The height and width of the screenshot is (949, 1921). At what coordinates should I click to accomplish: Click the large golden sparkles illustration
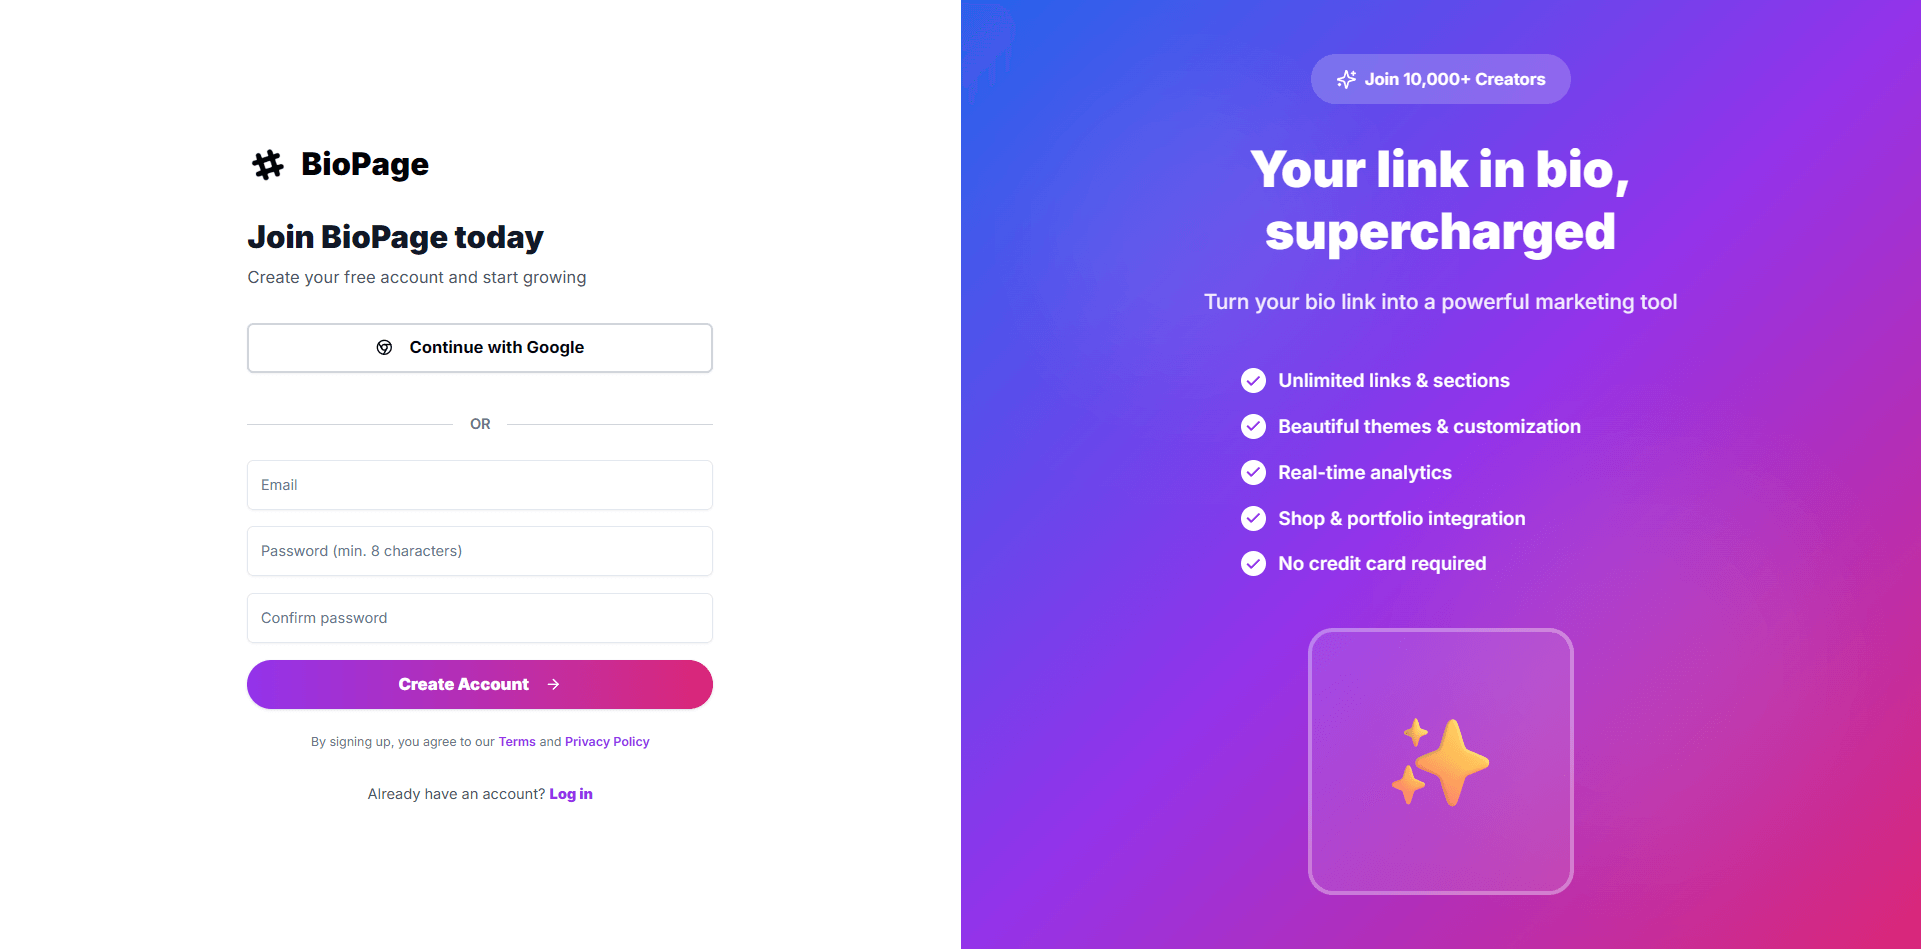coord(1440,762)
